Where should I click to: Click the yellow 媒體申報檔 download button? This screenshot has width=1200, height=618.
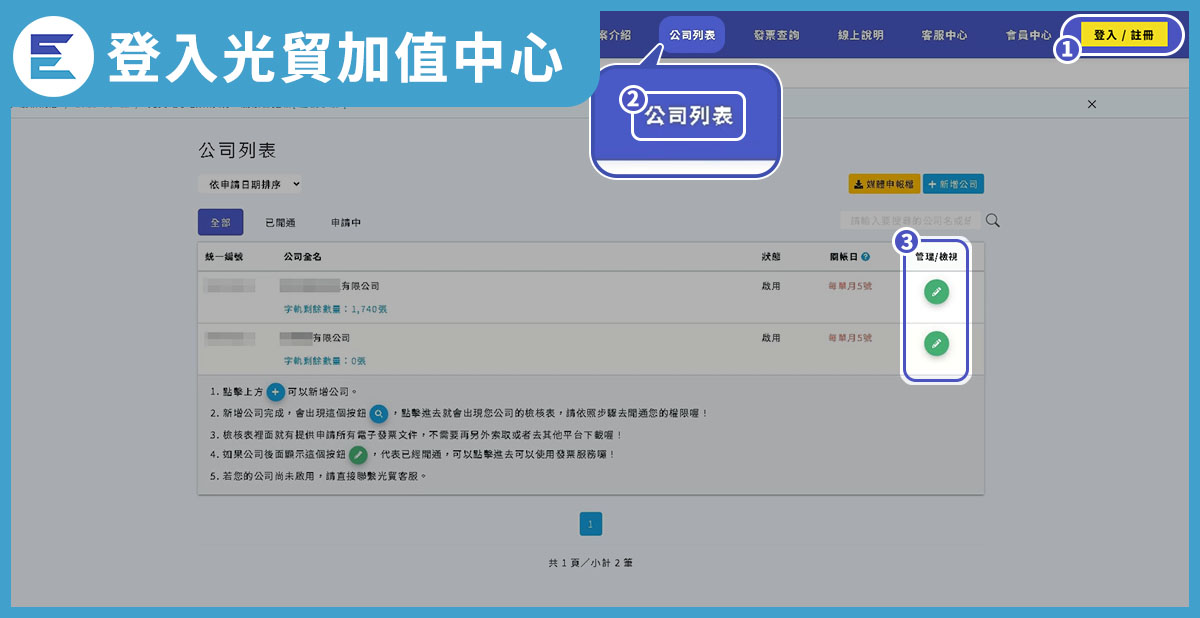tap(883, 184)
